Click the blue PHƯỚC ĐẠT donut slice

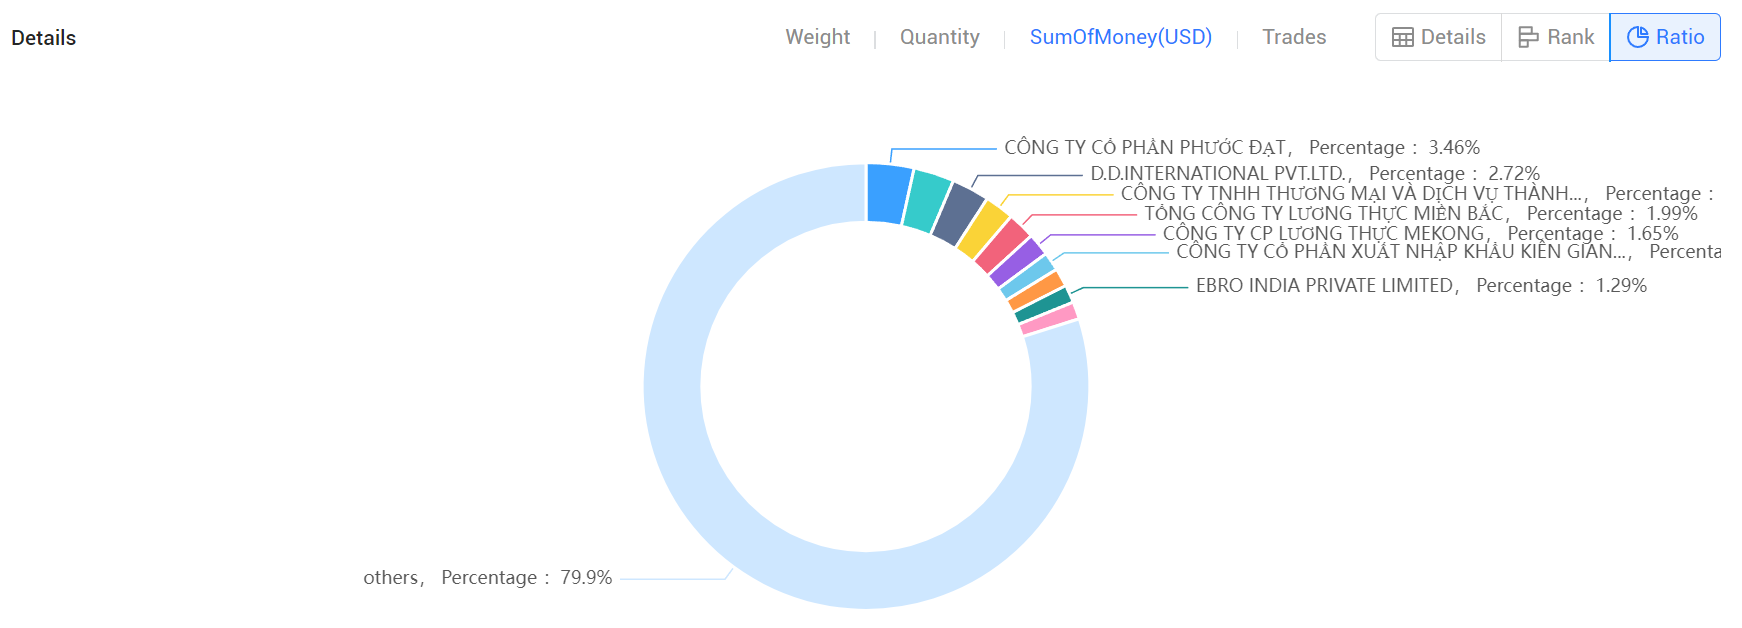(x=887, y=193)
